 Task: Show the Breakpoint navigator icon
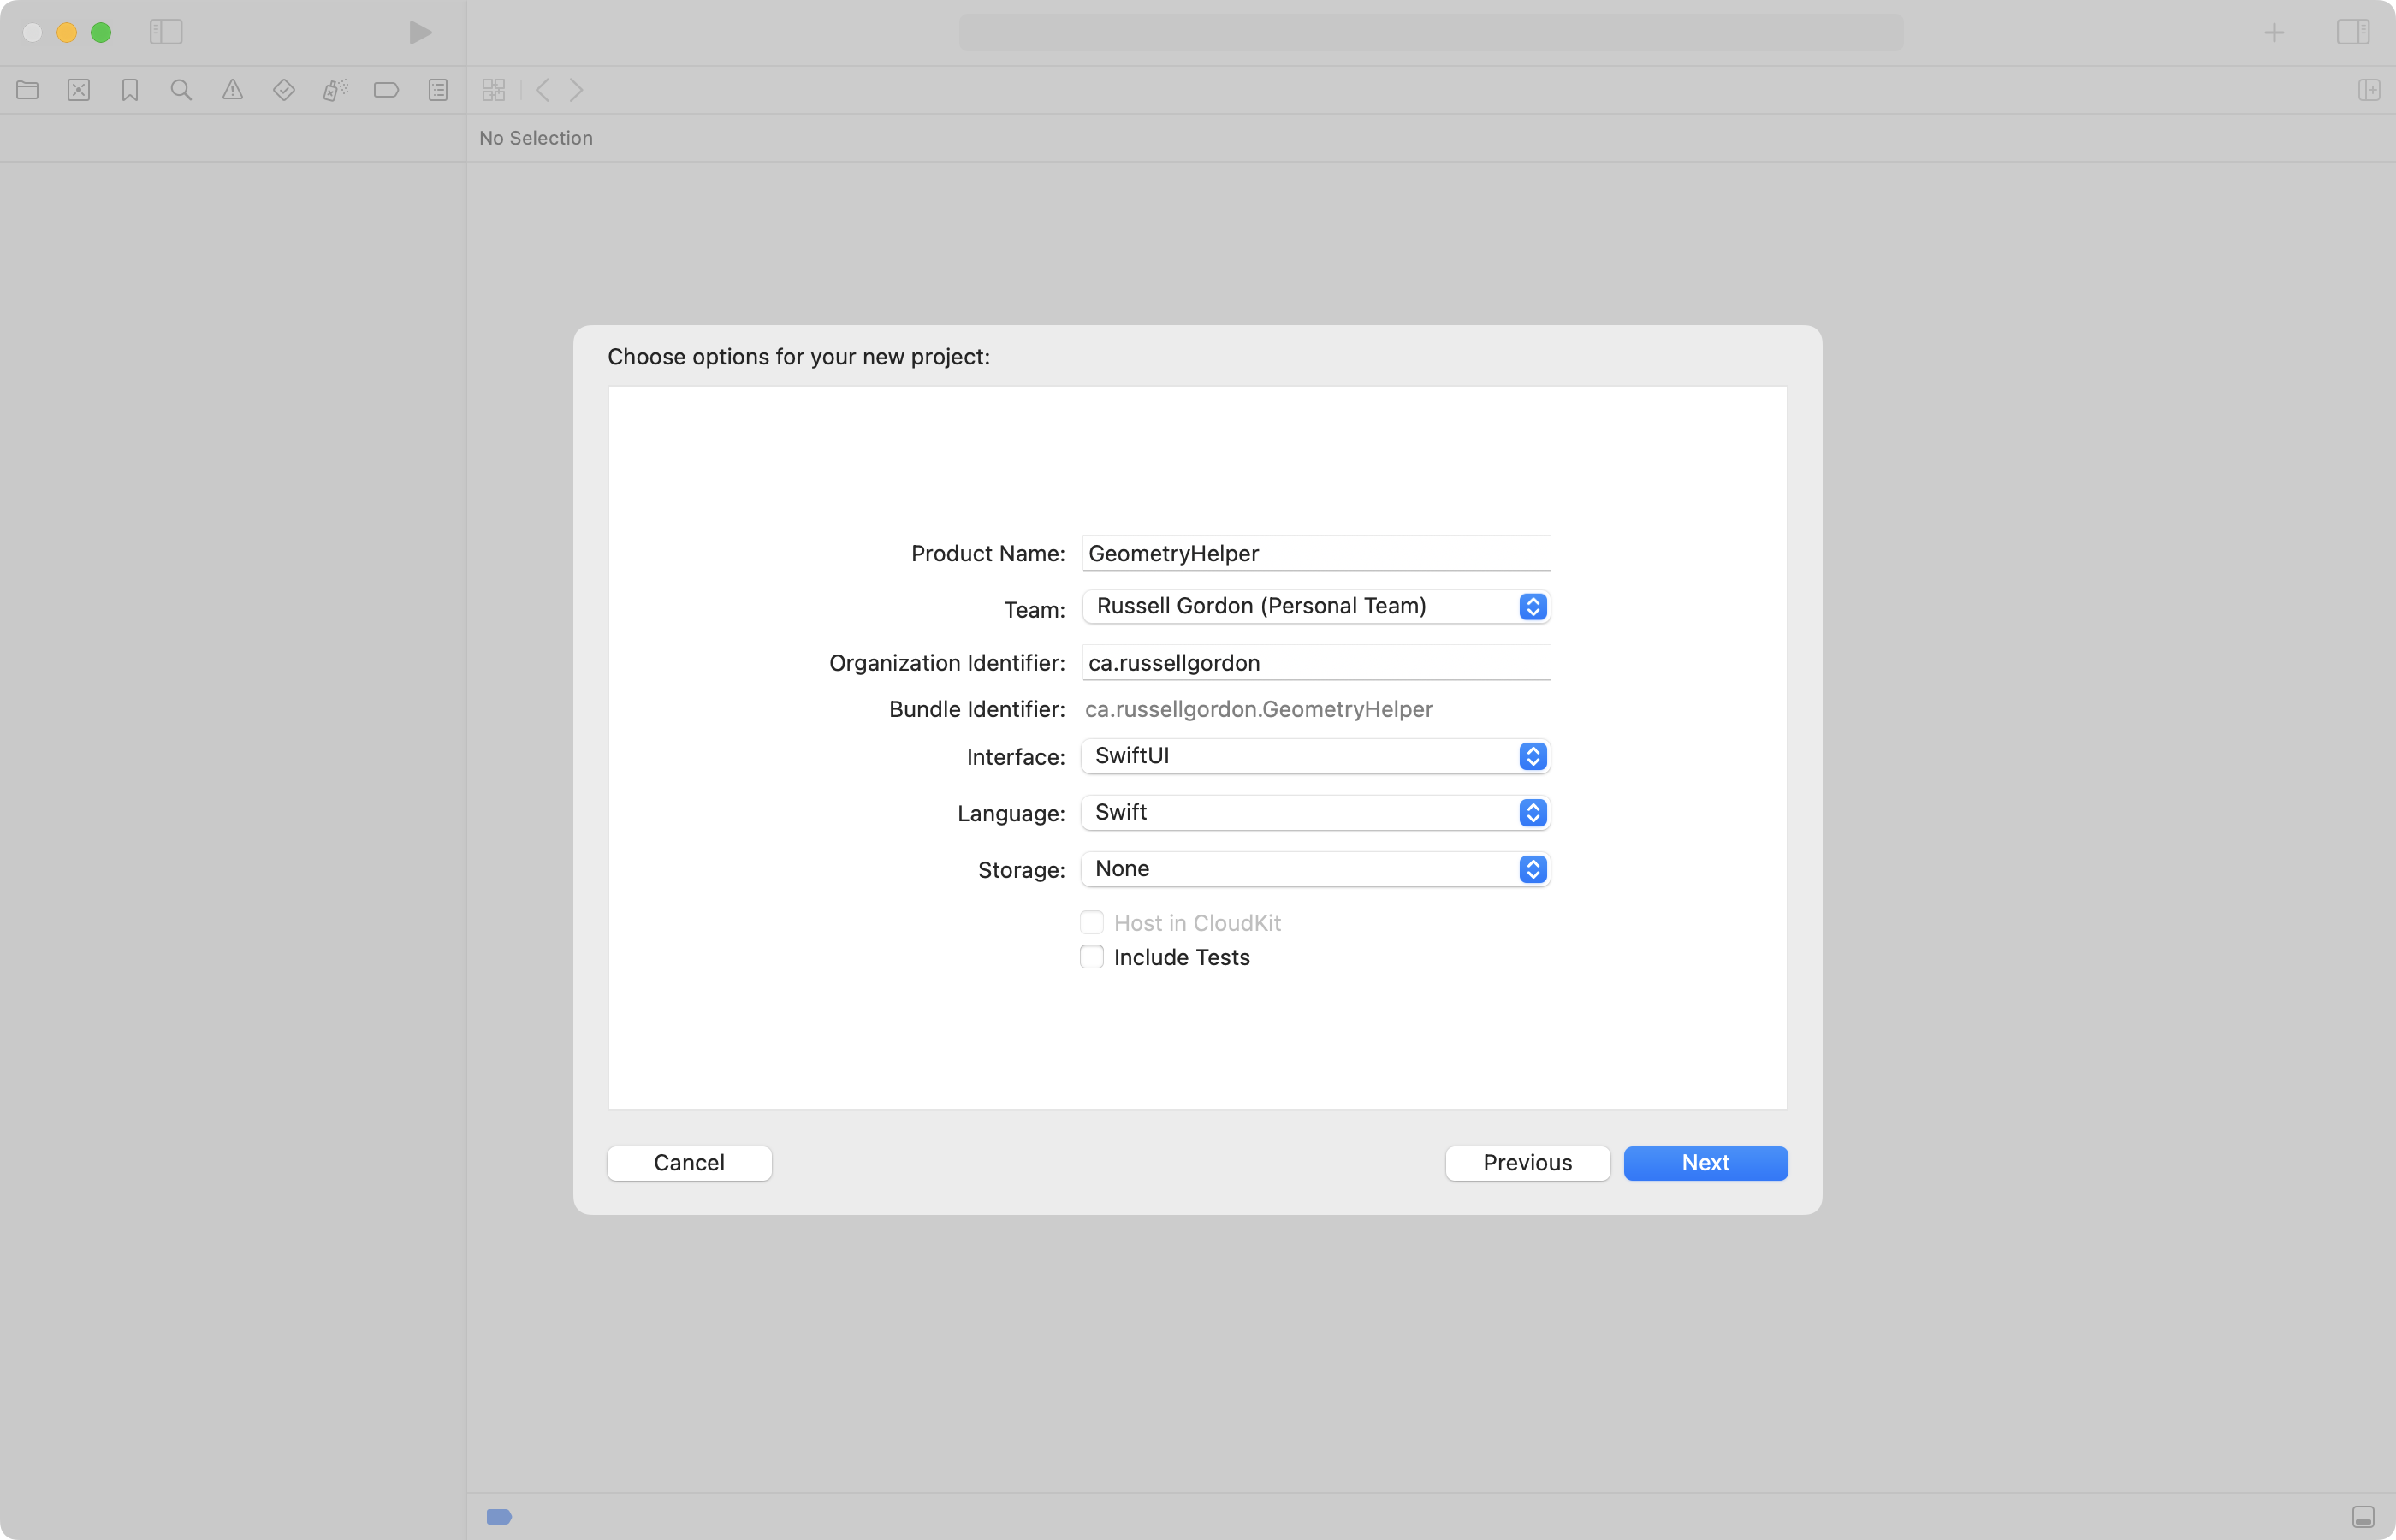(x=386, y=90)
